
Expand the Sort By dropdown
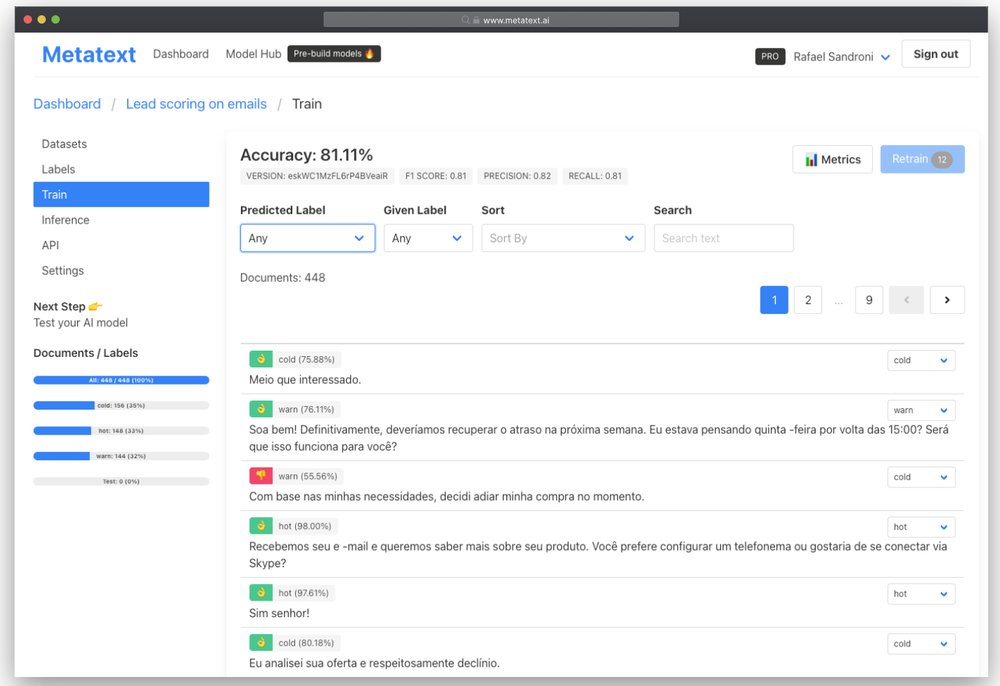(x=562, y=238)
